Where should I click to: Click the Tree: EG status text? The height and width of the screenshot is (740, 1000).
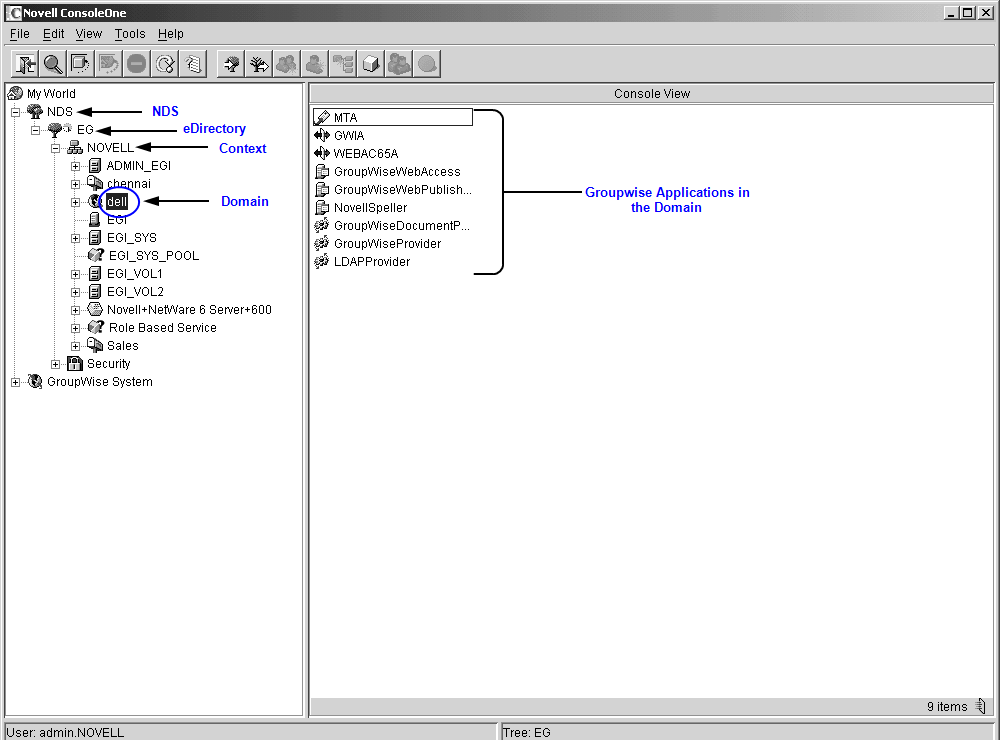(527, 732)
